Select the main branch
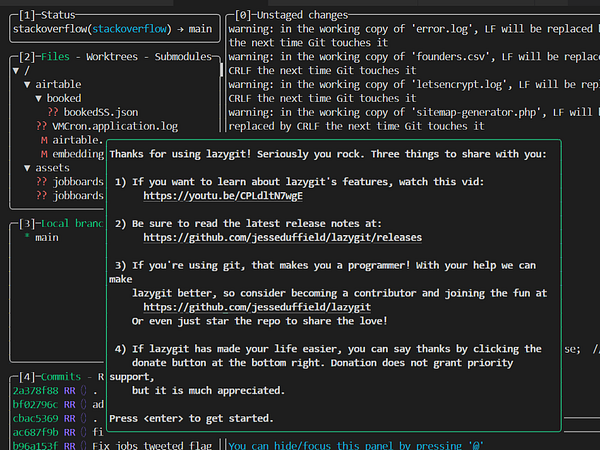600x450 pixels. 47,238
